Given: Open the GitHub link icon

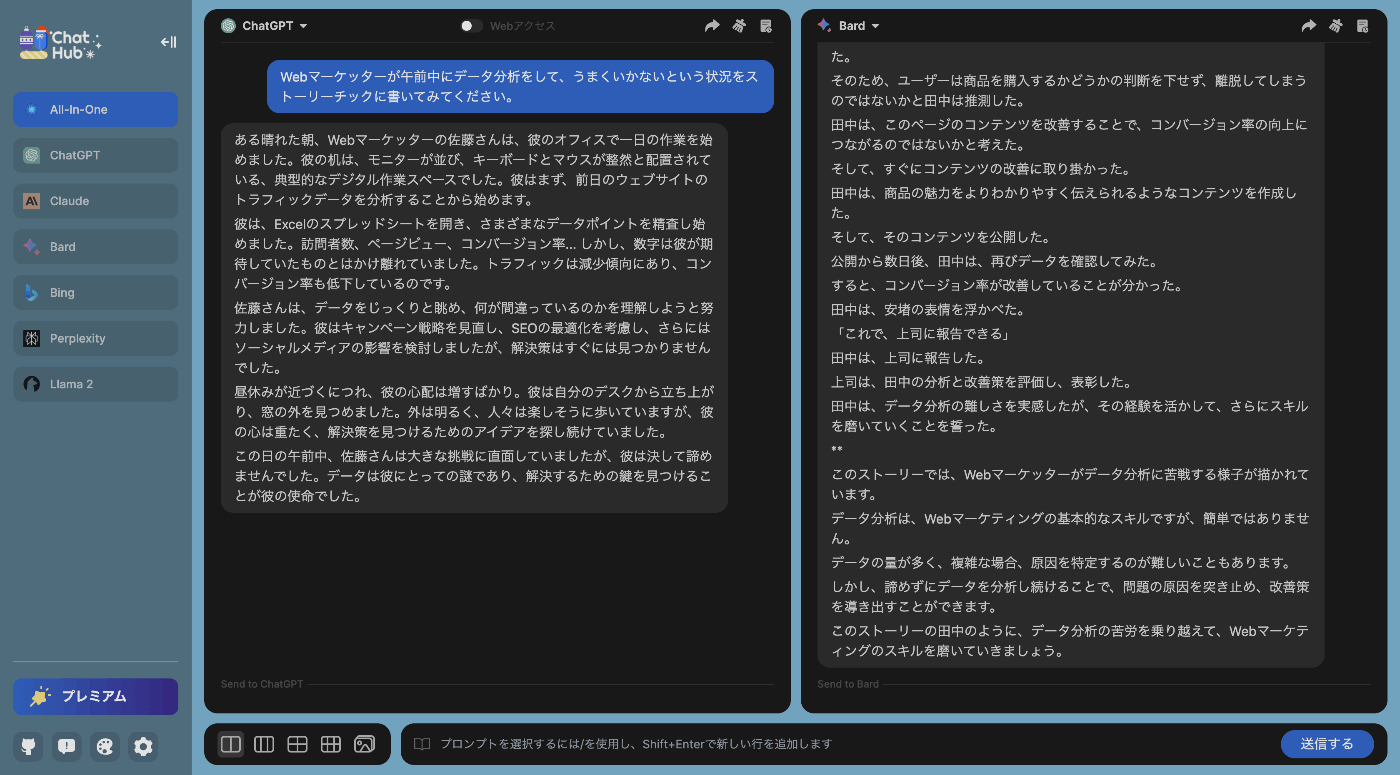Looking at the screenshot, I should coord(28,746).
